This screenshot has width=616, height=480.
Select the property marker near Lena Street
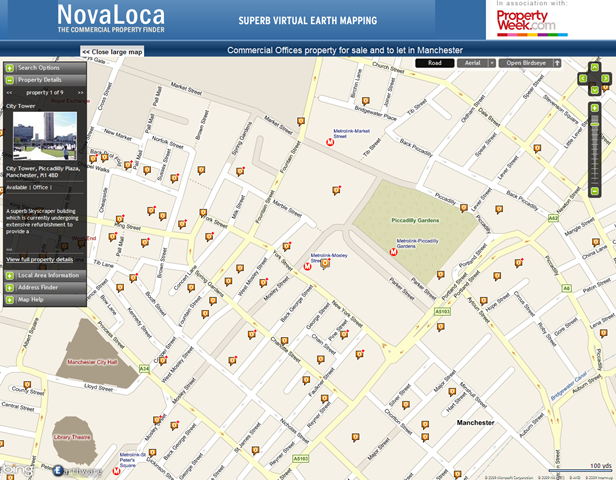pos(604,334)
